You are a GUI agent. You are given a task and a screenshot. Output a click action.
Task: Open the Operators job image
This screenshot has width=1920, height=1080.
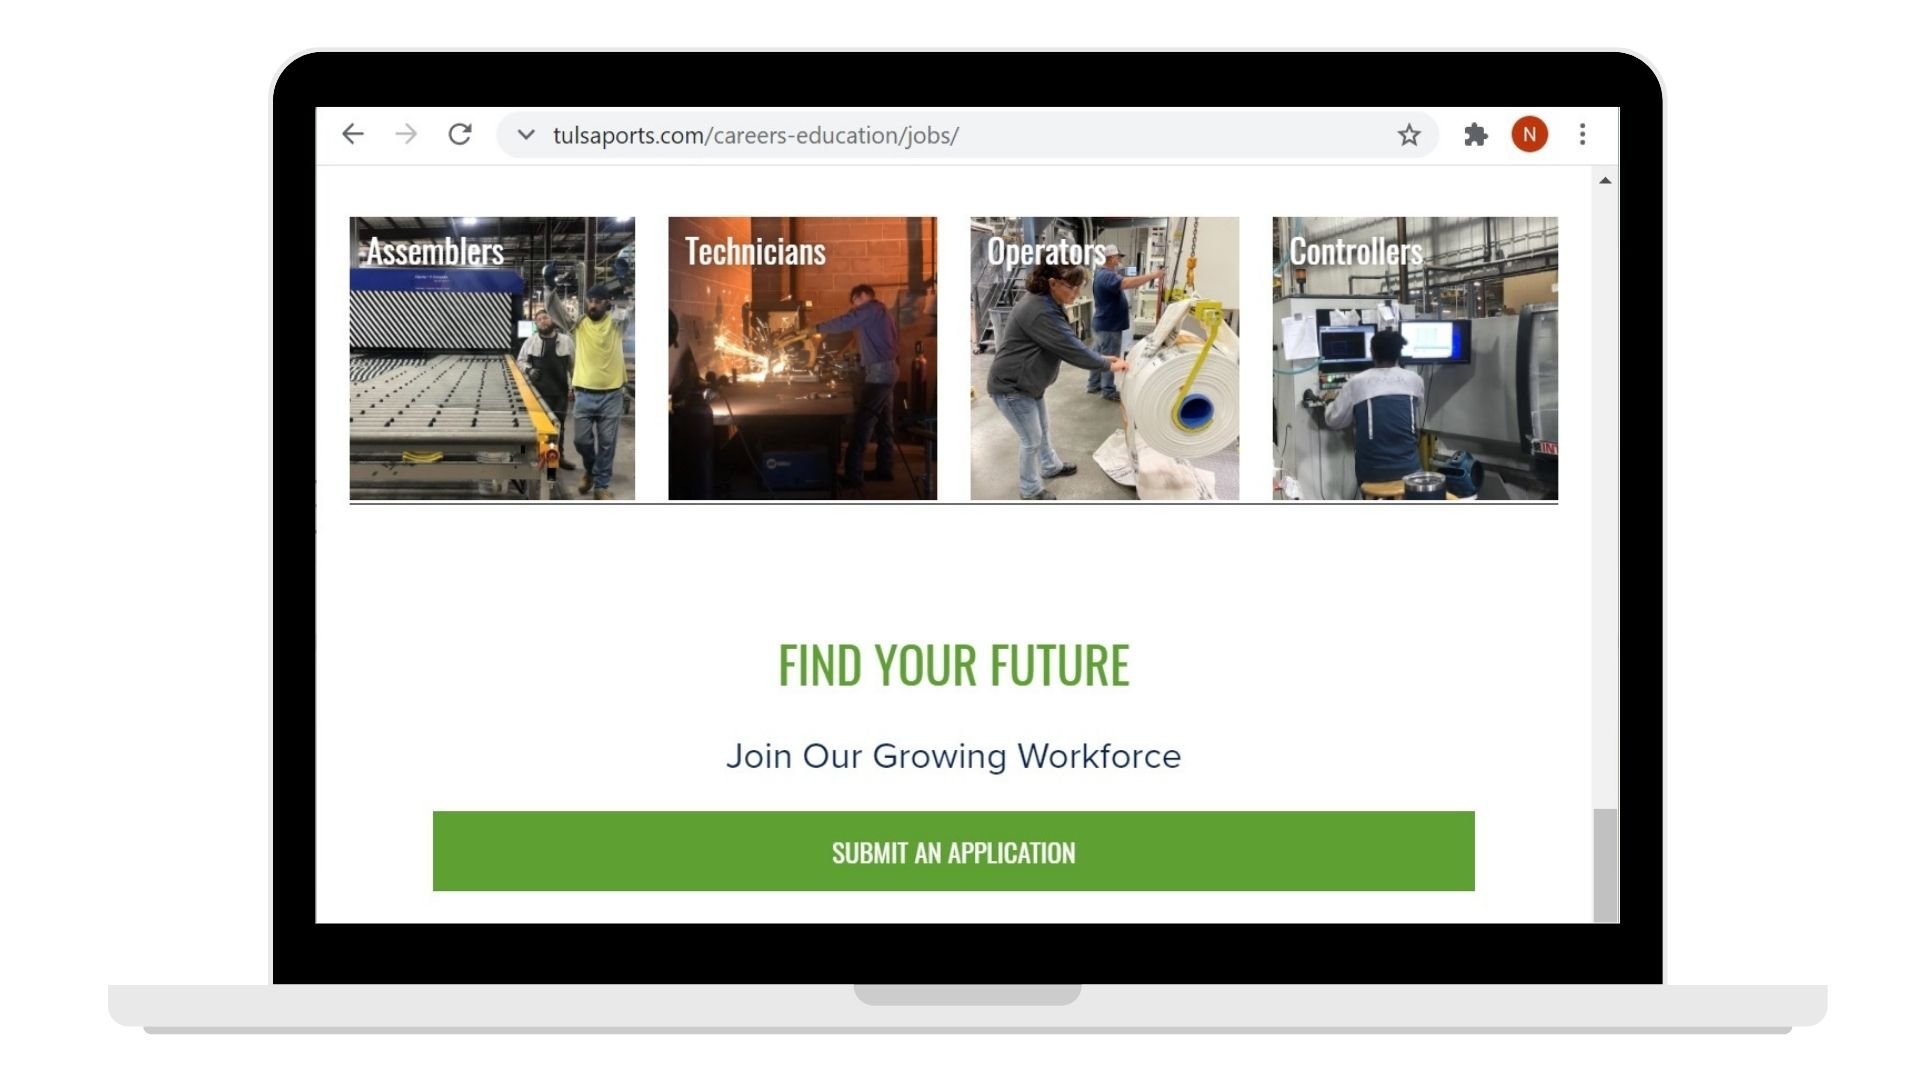click(1104, 358)
